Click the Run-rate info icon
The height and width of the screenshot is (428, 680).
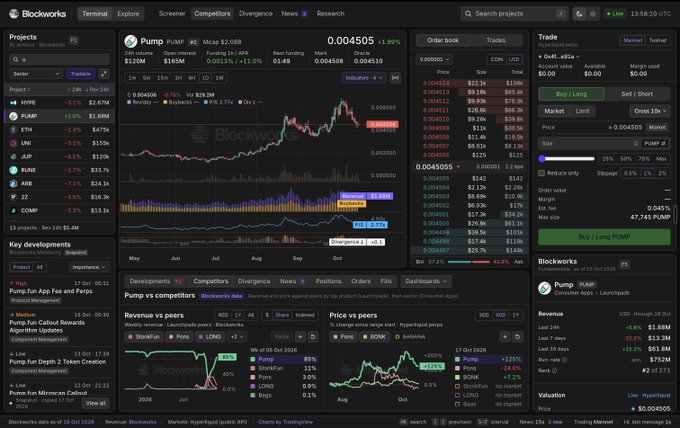(564, 360)
